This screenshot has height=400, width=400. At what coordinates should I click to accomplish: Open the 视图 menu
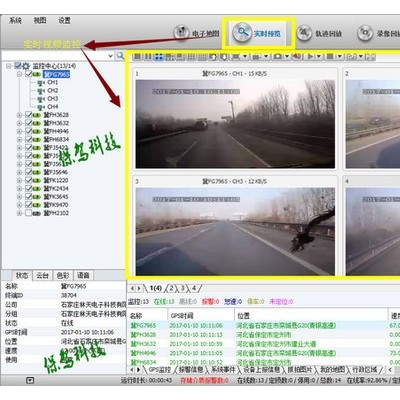pos(40,20)
